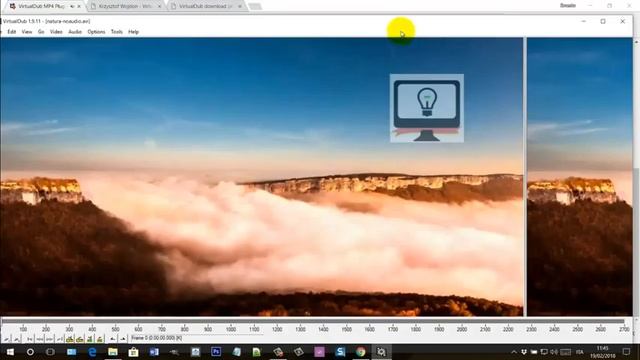640x360 pixels.
Task: Expand the hidden system tray icons
Action: coord(514,352)
